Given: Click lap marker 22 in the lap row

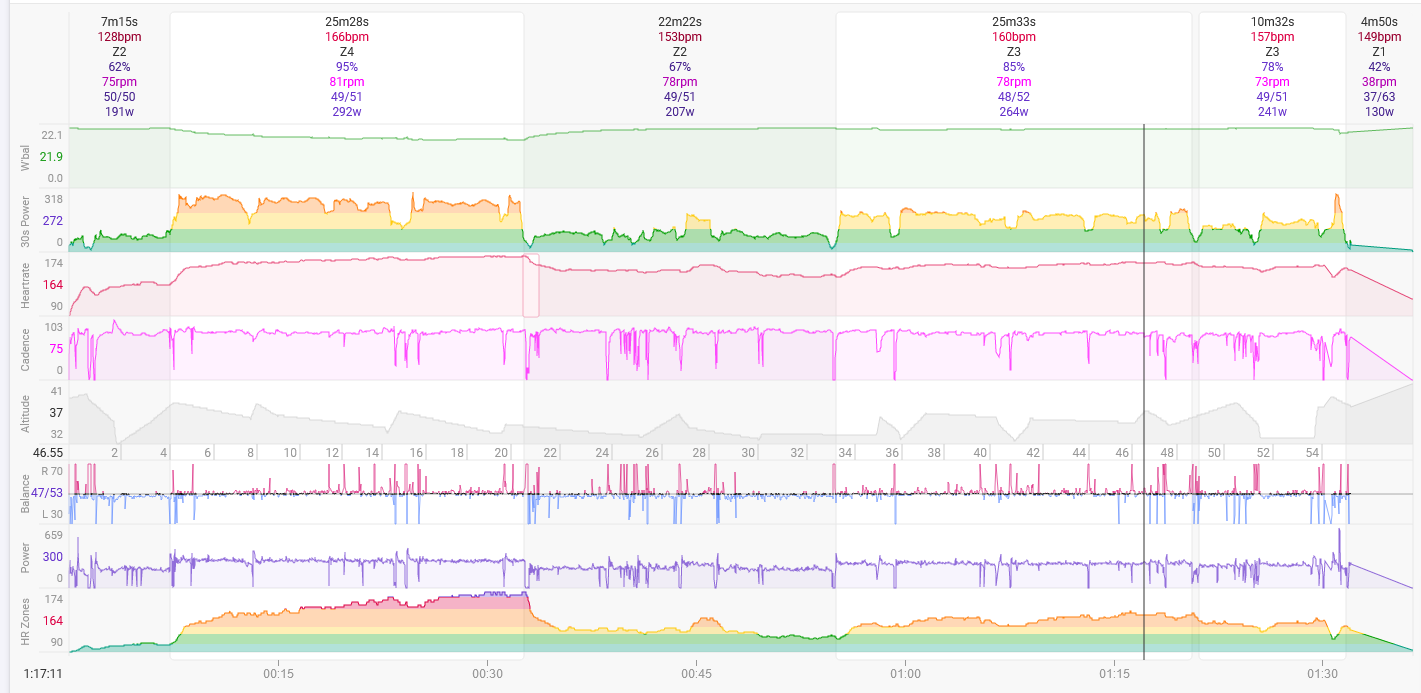Looking at the screenshot, I should point(550,452).
